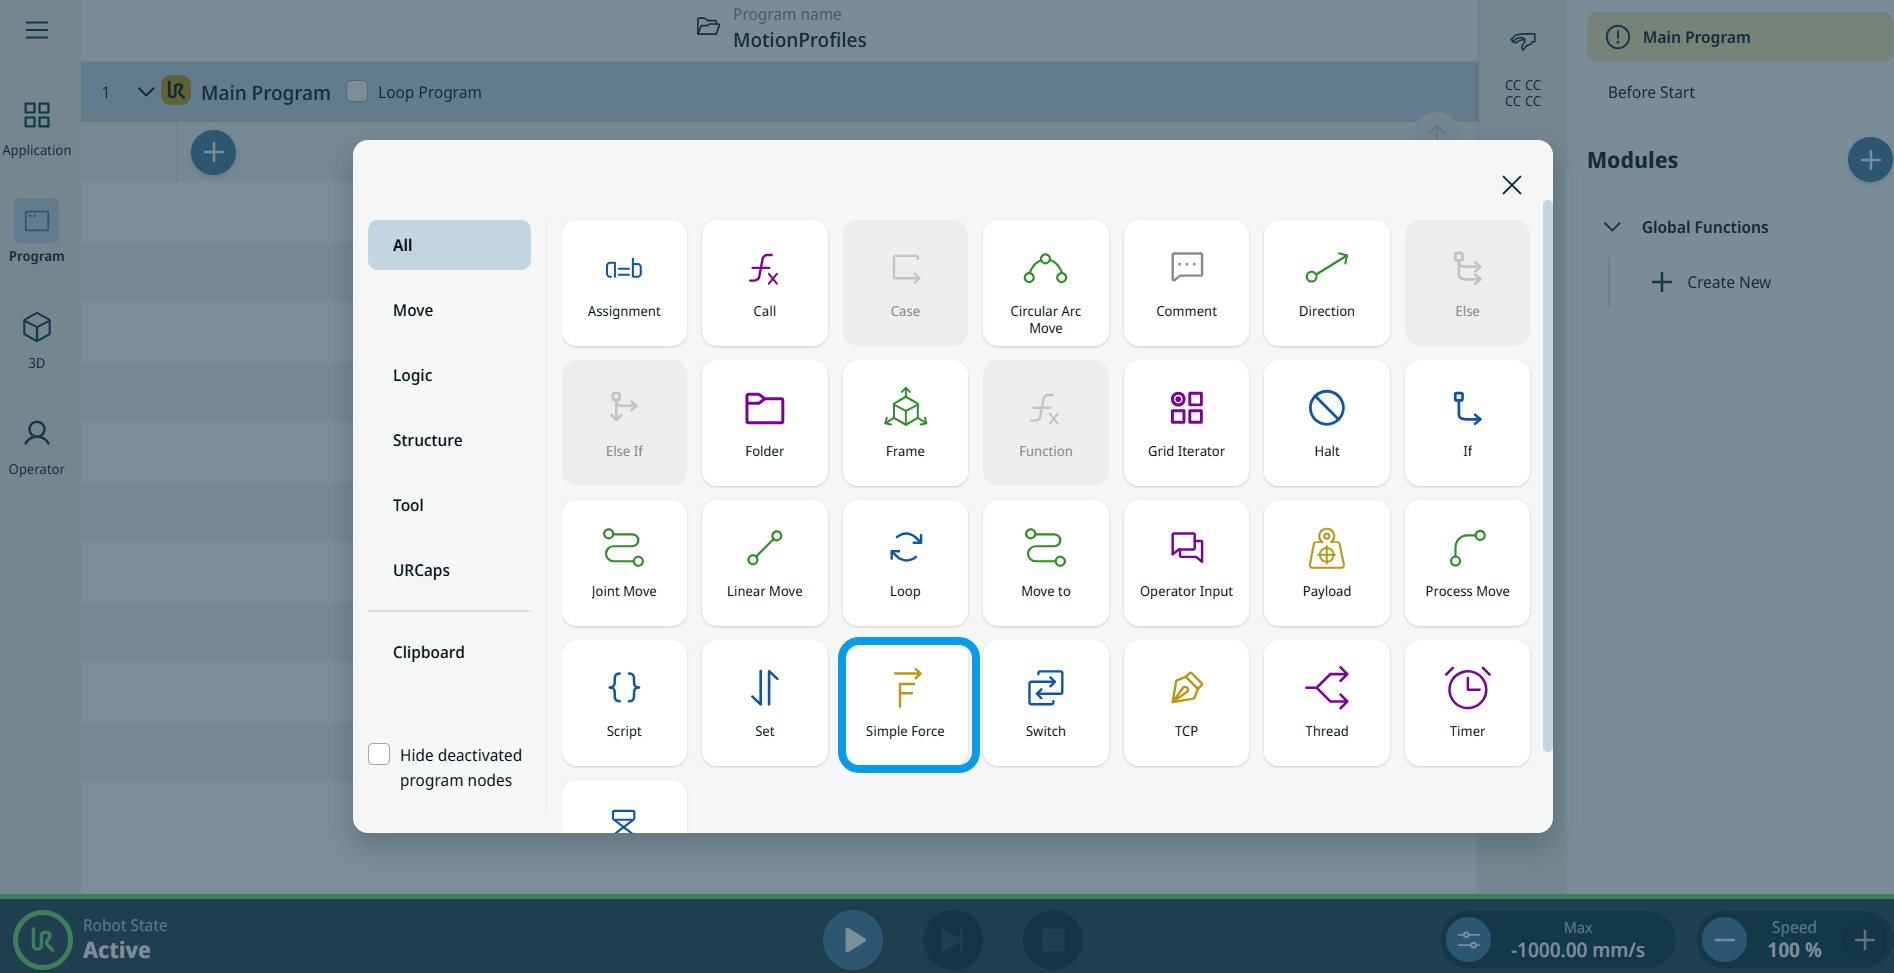Viewport: 1894px width, 973px height.
Task: Insert a Timer node
Action: point(1466,703)
